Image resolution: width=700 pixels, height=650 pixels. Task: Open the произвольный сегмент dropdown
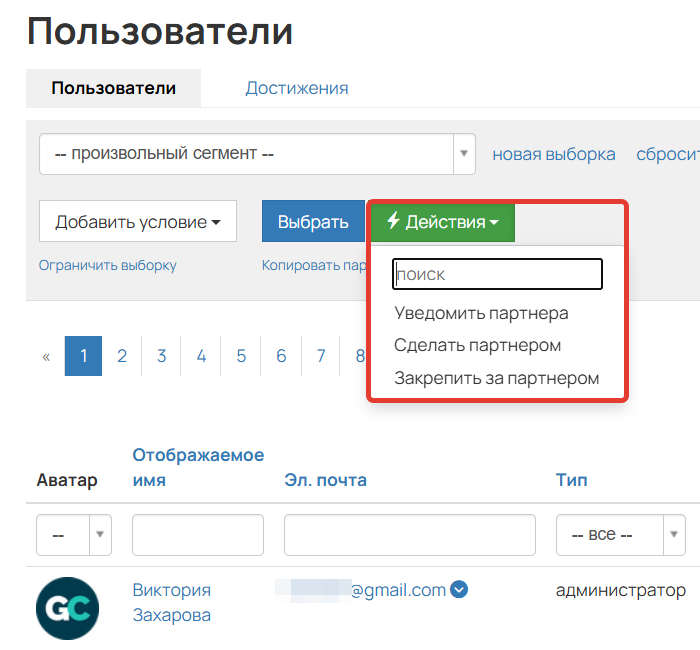257,154
